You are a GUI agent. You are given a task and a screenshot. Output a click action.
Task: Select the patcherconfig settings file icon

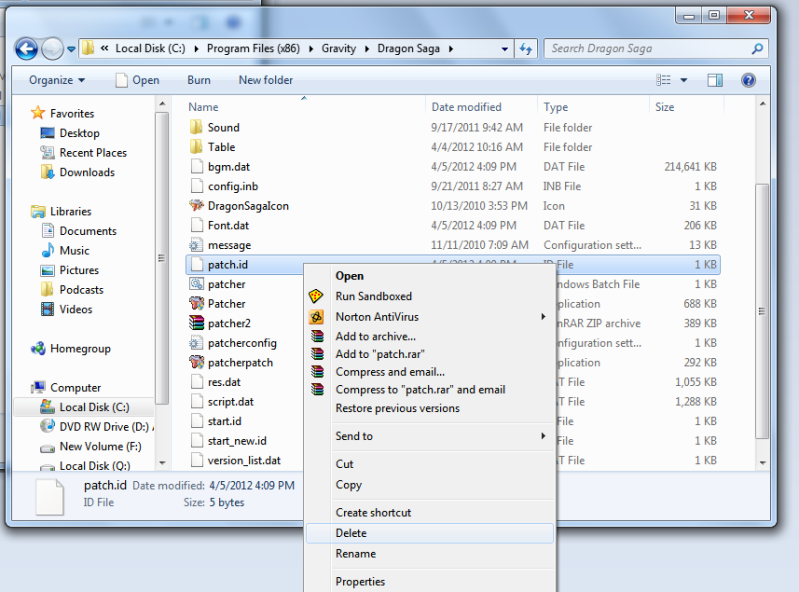196,343
